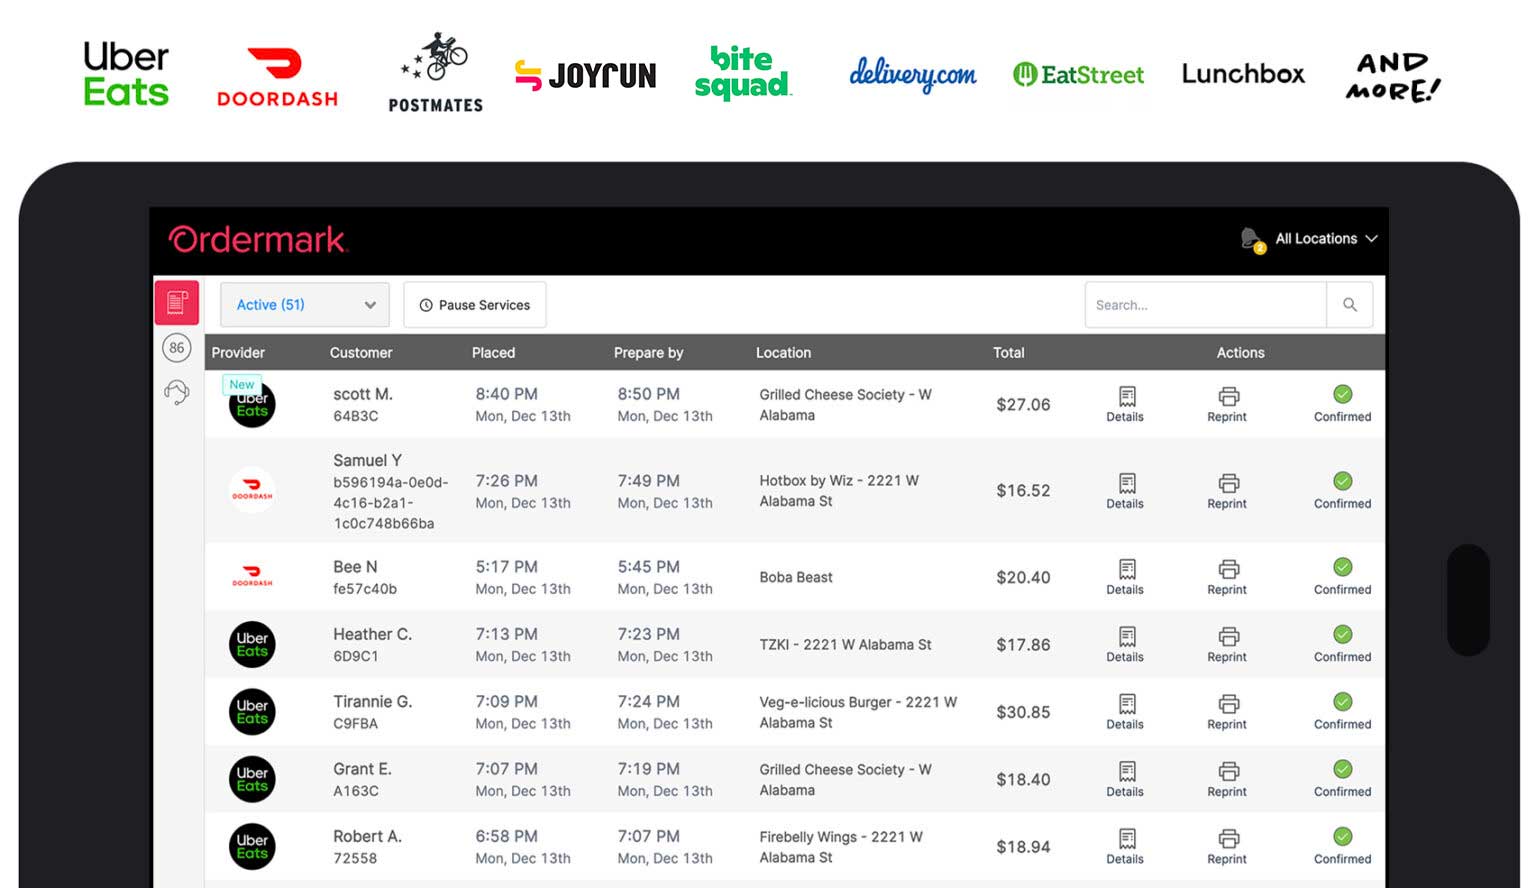This screenshot has height=888, width=1536.
Task: Click Confirmed status for Samuel Y order
Action: (x=1343, y=491)
